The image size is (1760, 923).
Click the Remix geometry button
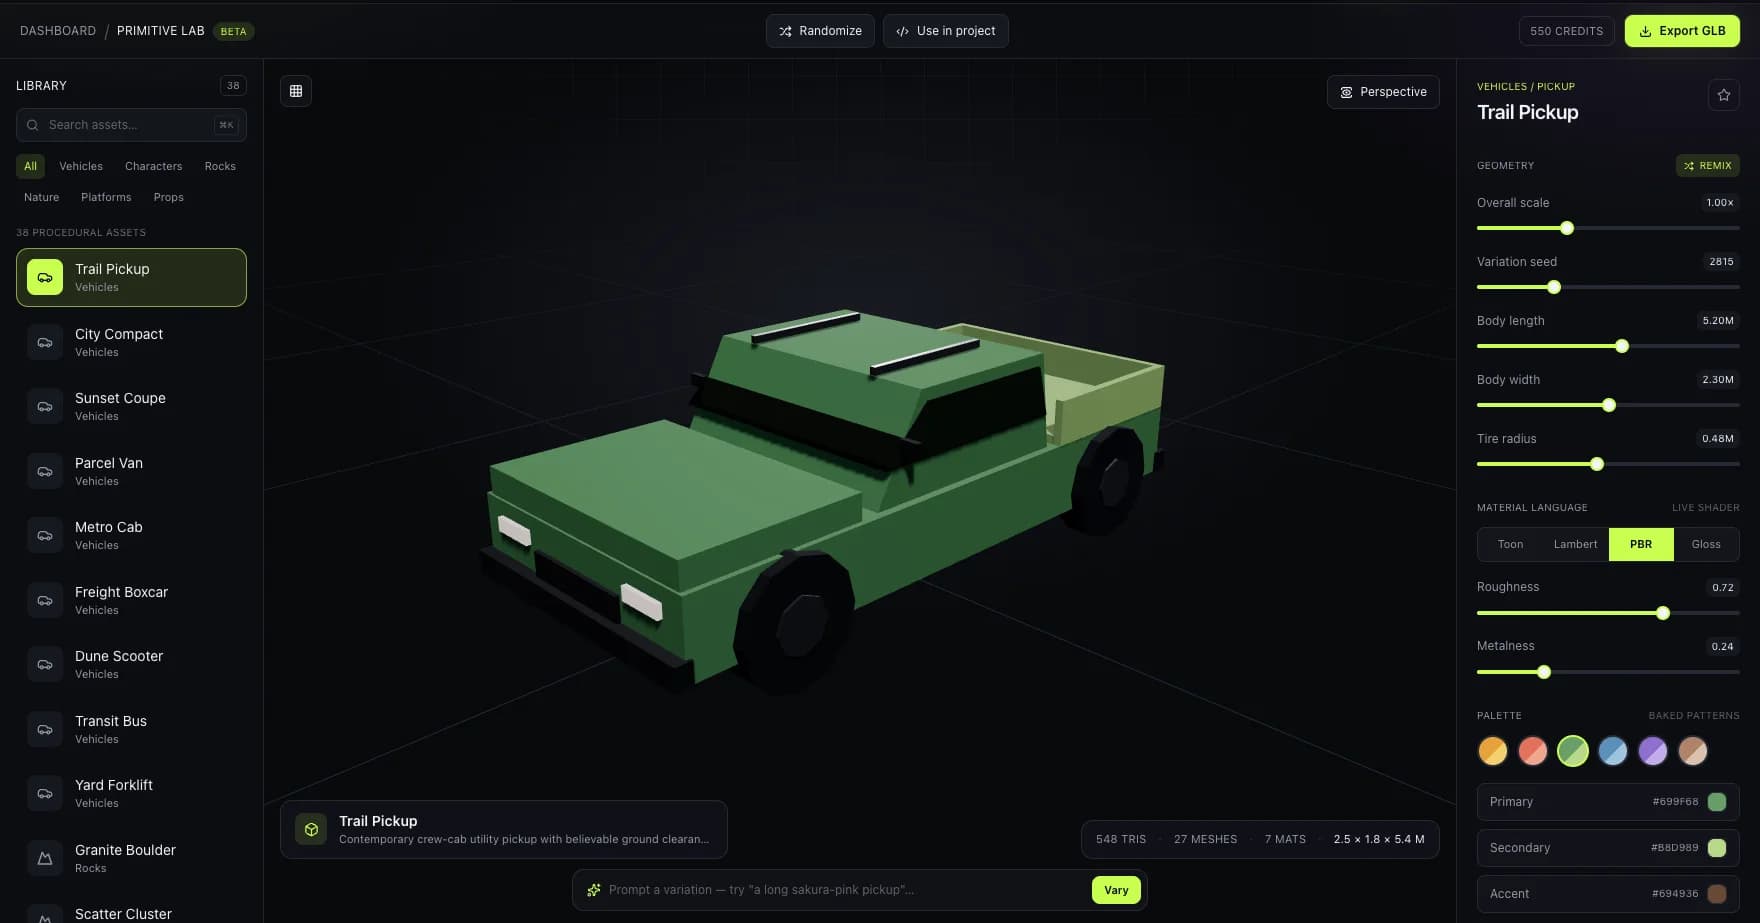1707,166
